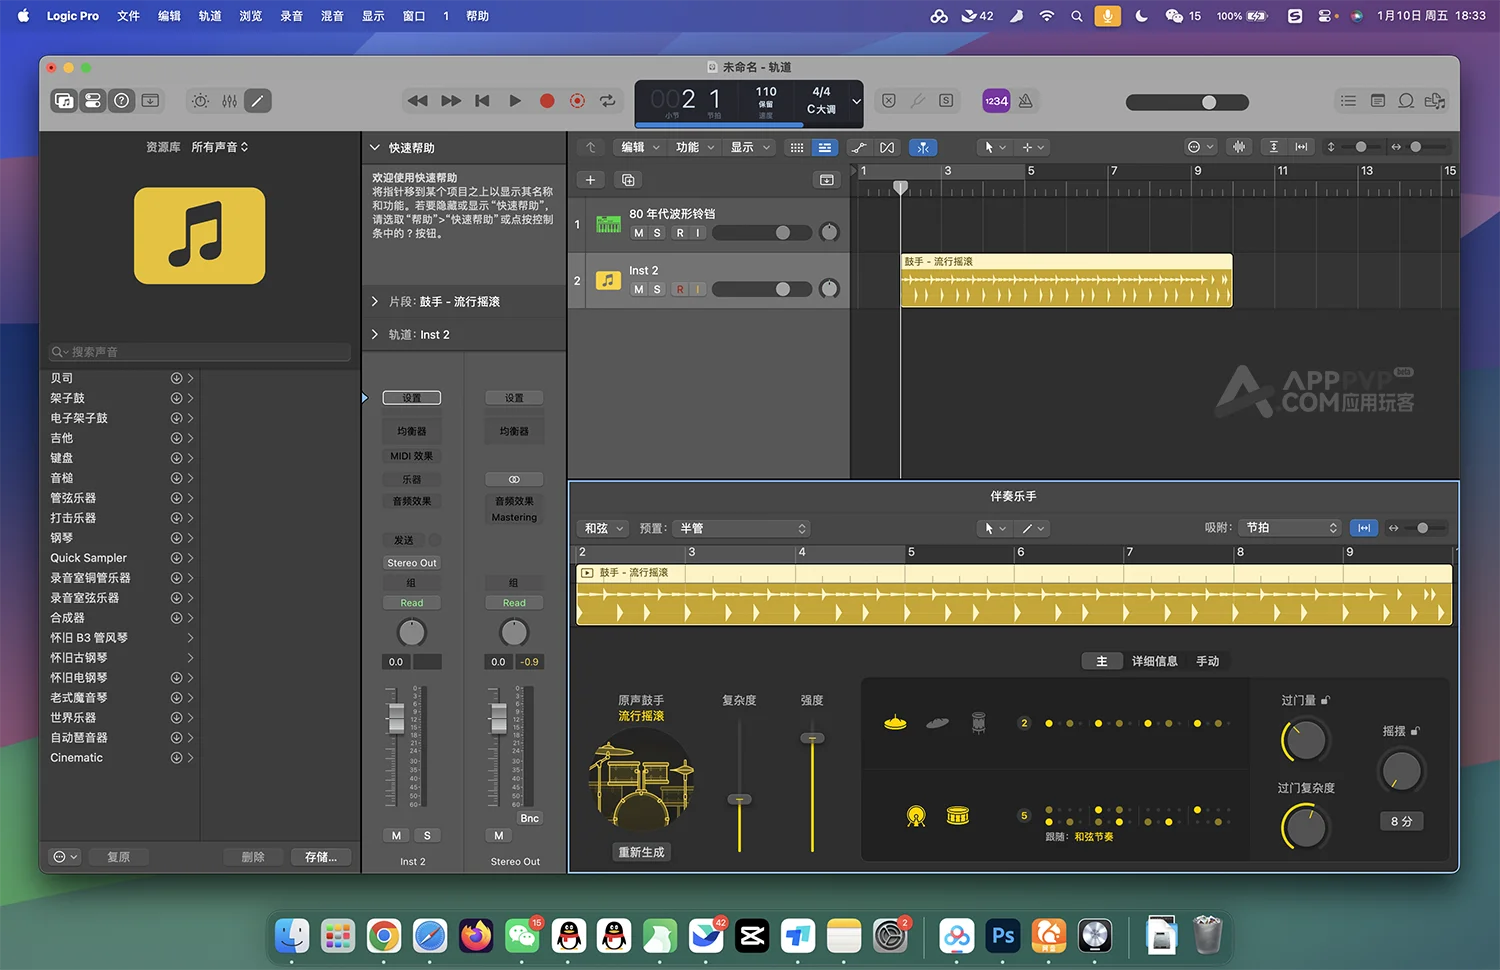Open the Media Browser icon

(1435, 101)
